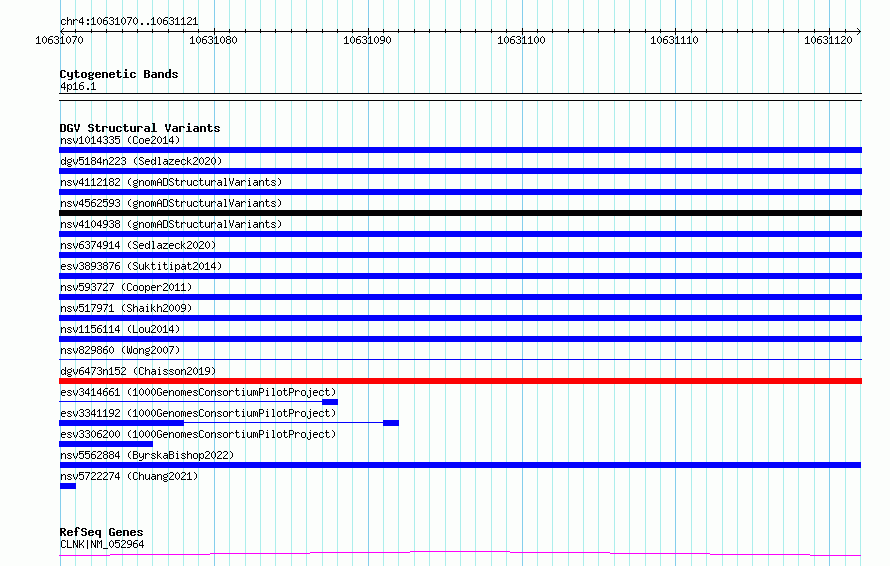Click the blue nsv593727 variant bar
This screenshot has height=566, width=890.
pyautogui.click(x=460, y=297)
